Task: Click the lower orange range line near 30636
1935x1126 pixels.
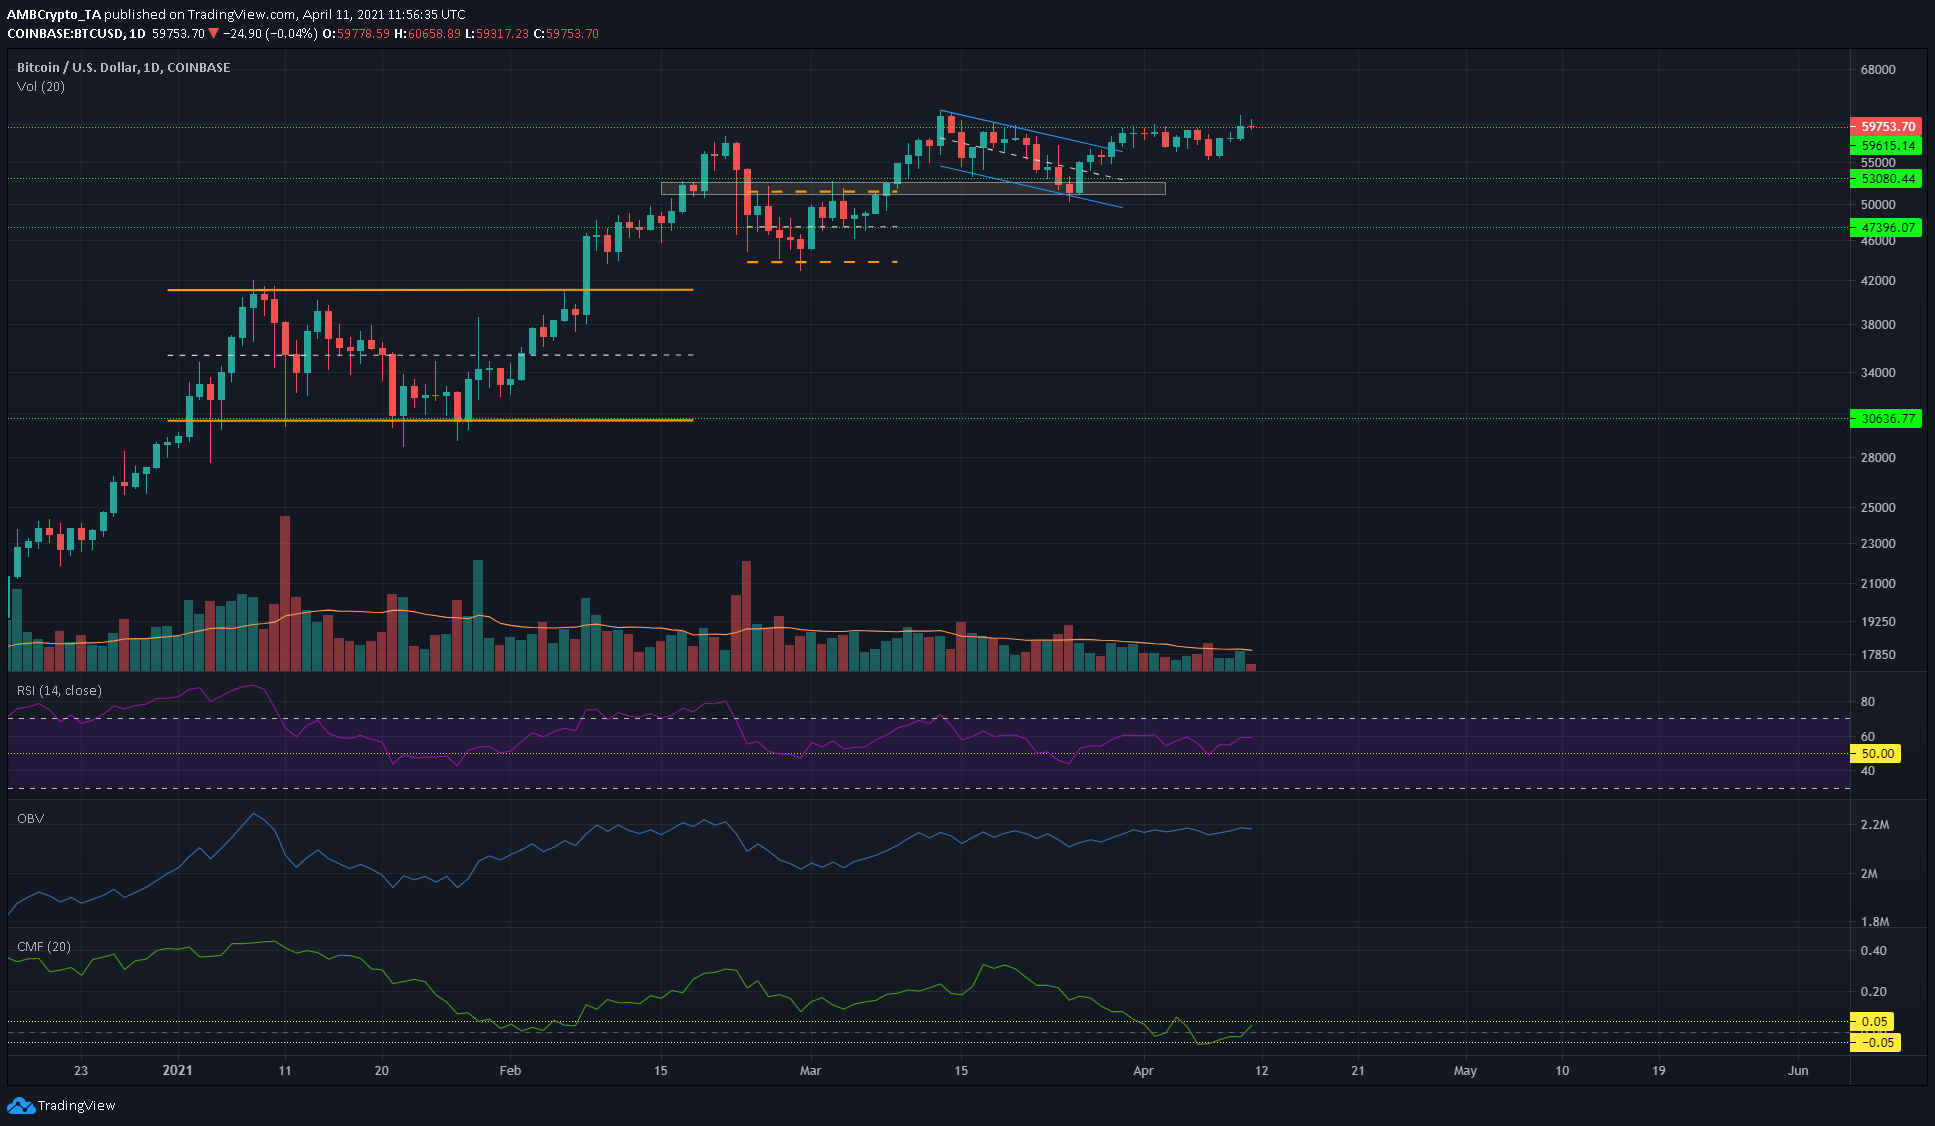Action: tap(430, 420)
